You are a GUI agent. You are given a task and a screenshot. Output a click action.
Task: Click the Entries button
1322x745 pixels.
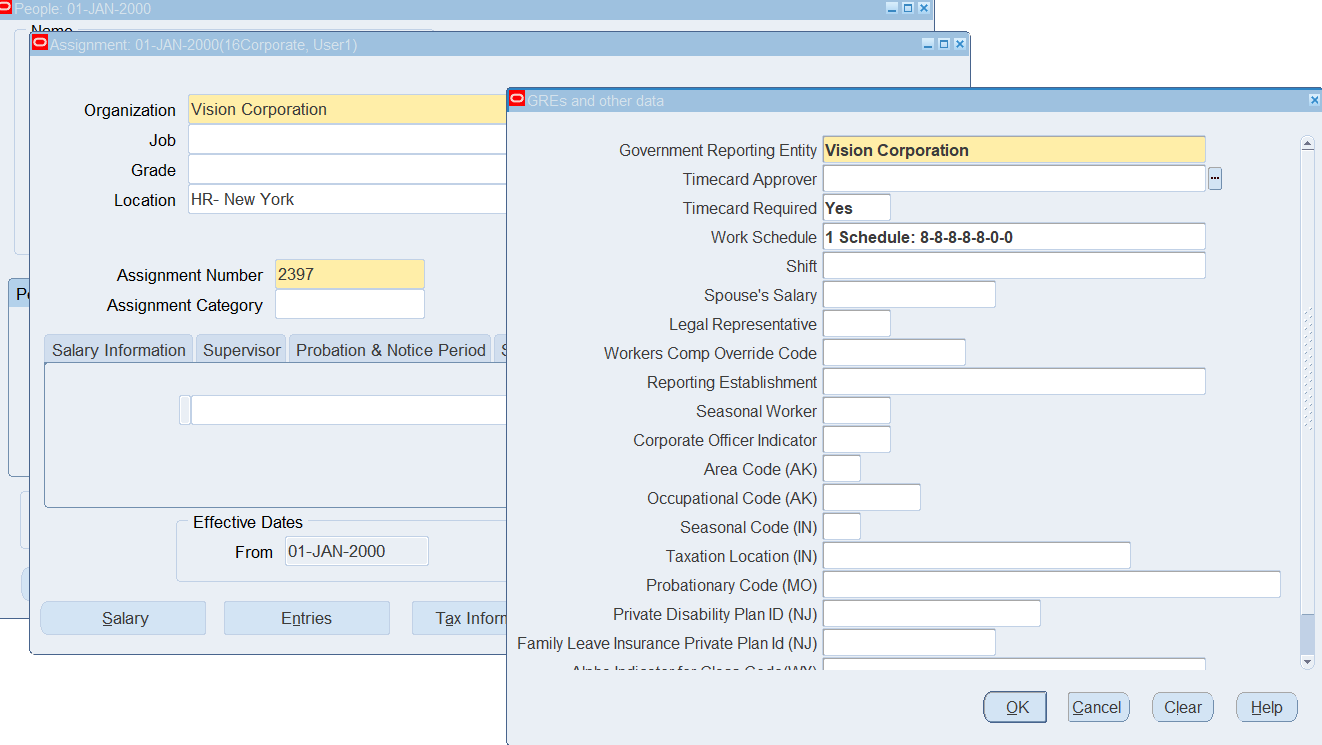306,618
